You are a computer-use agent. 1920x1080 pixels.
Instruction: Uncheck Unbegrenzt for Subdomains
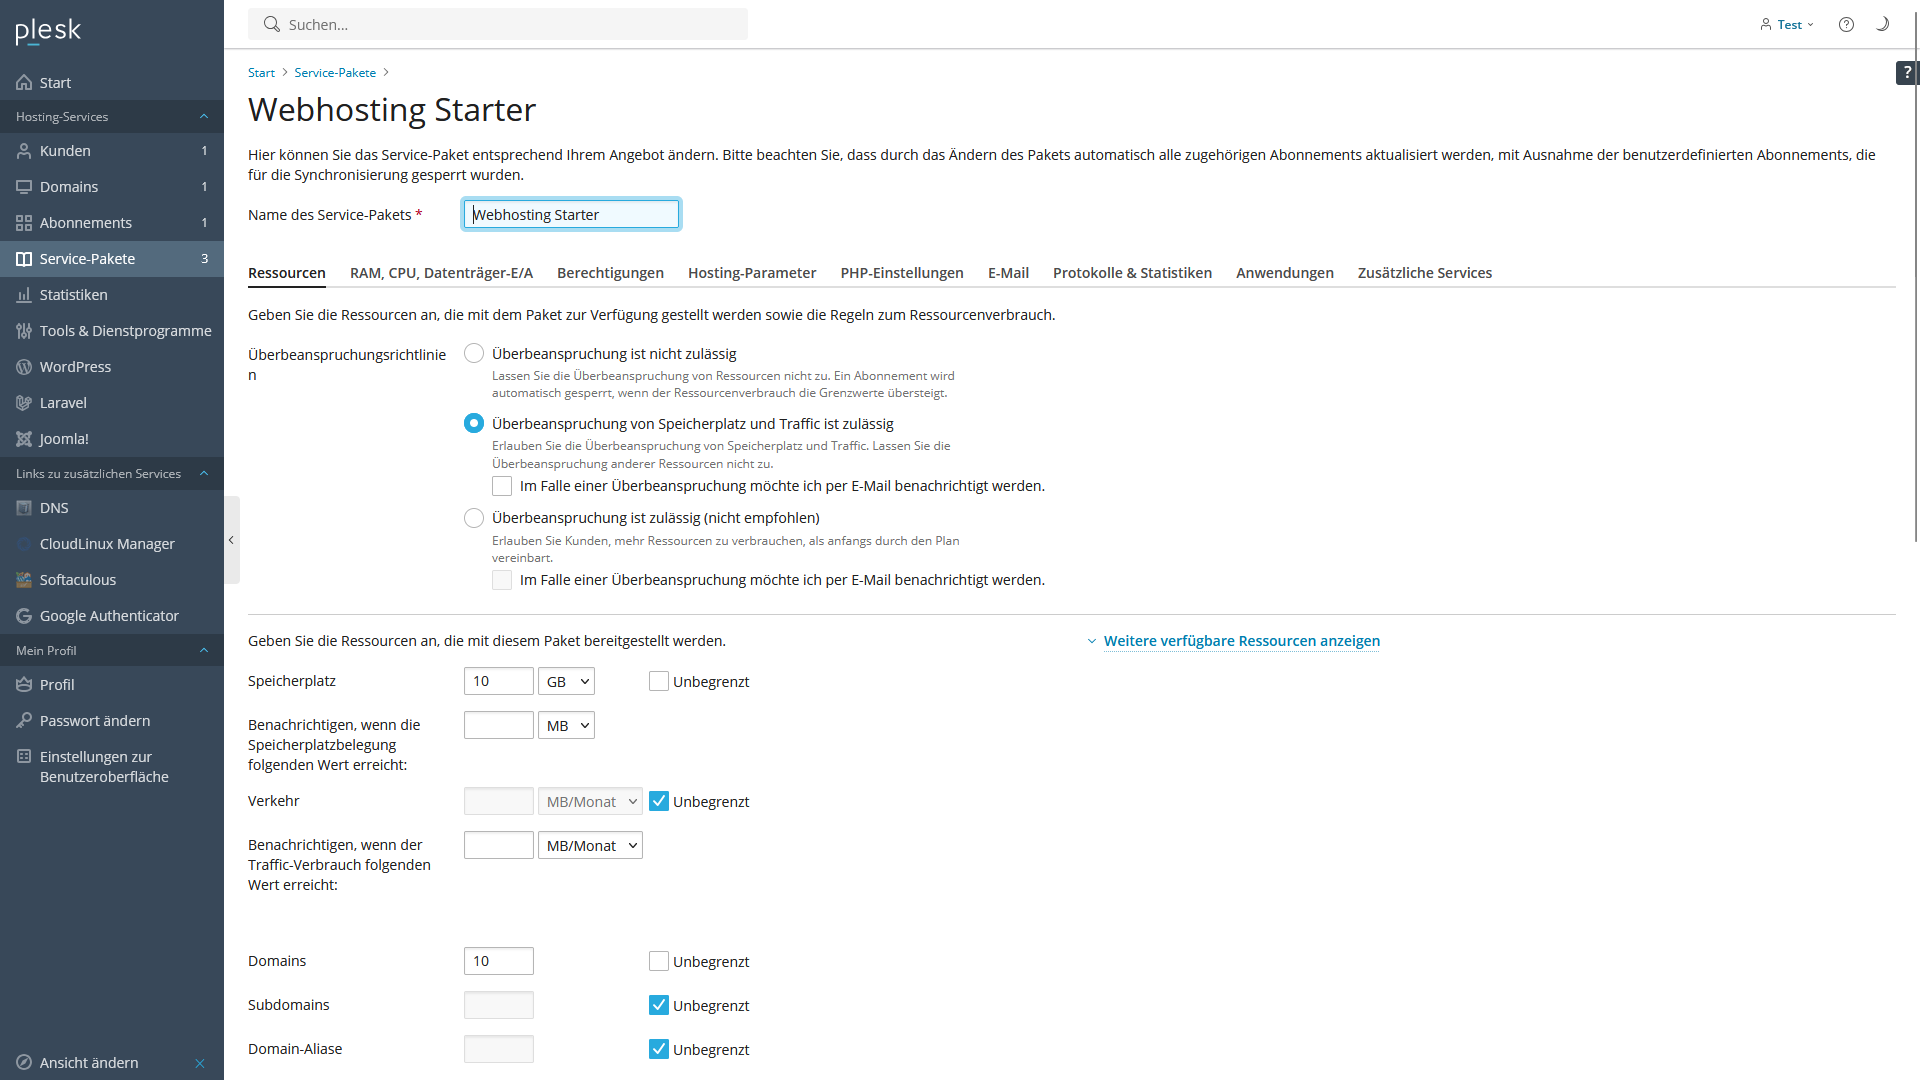click(x=659, y=1004)
